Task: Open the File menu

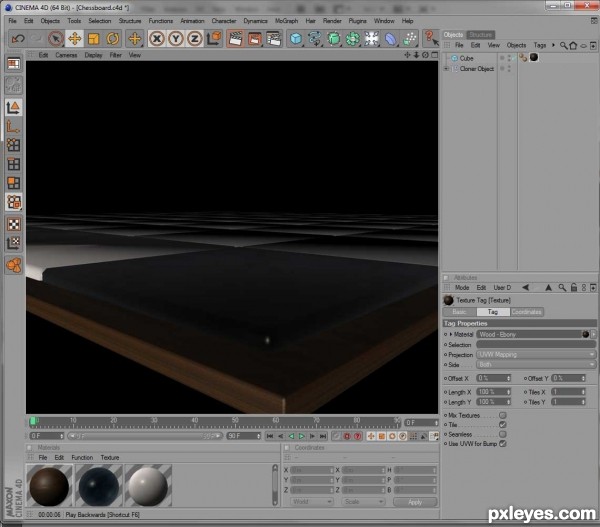Action: [x=13, y=21]
